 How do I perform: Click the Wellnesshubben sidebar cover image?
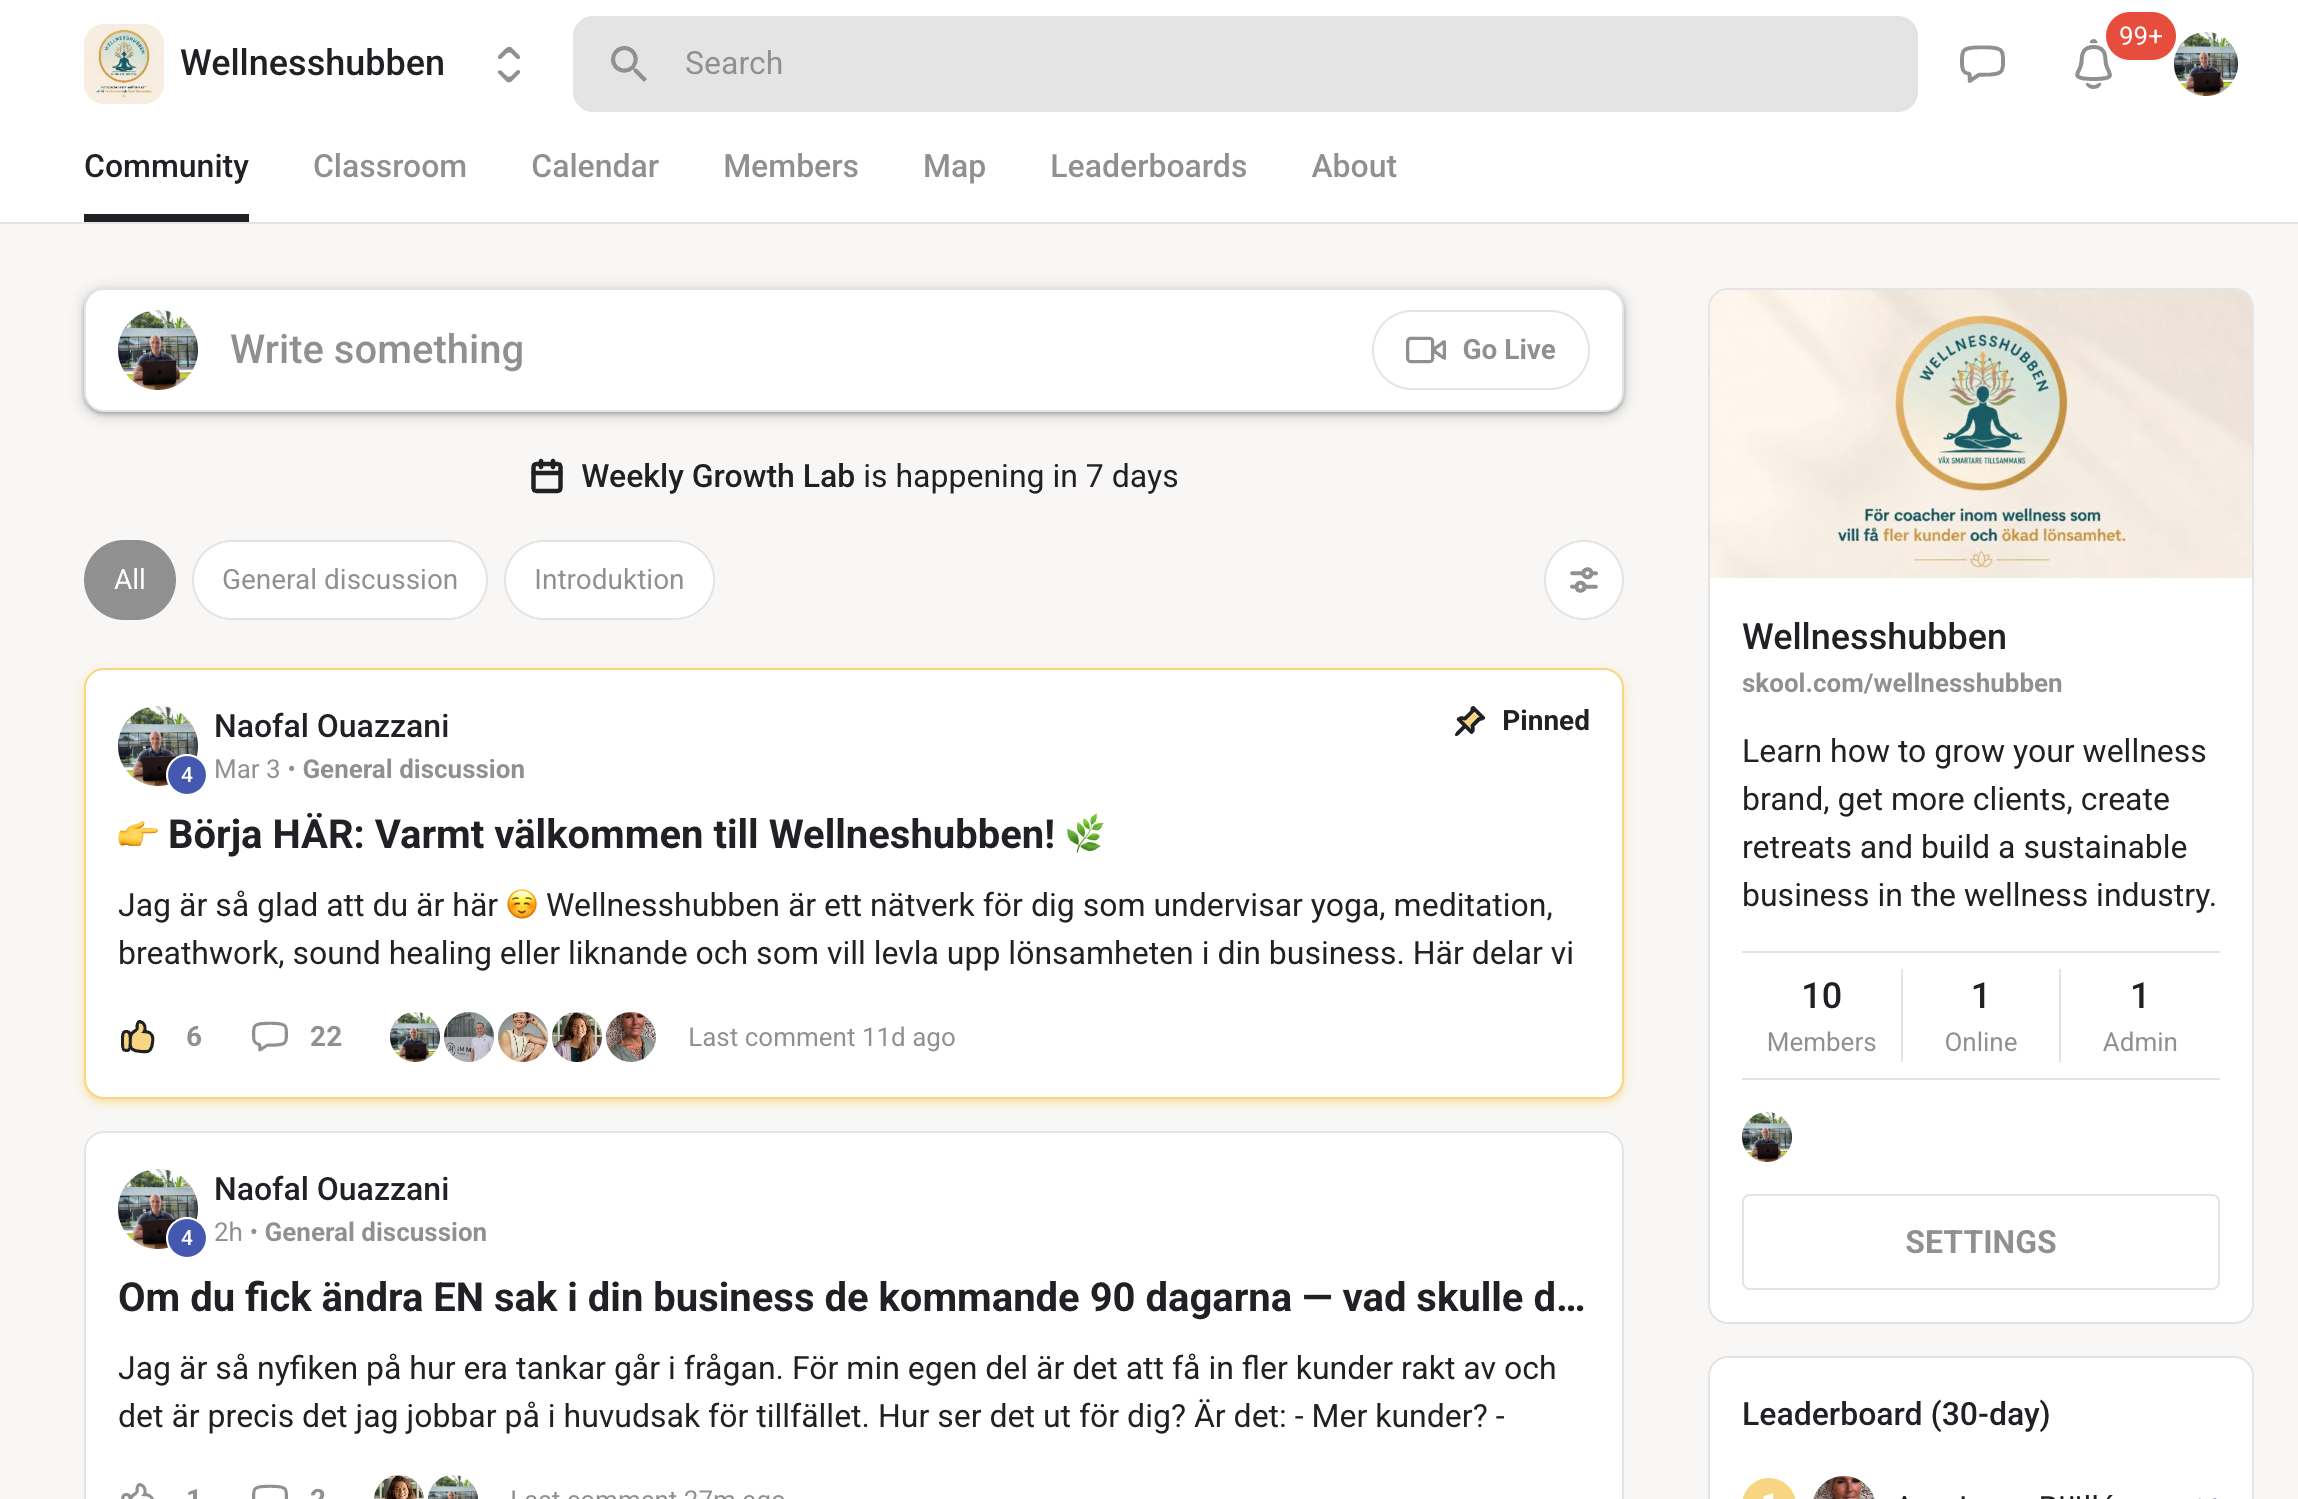click(x=1981, y=434)
